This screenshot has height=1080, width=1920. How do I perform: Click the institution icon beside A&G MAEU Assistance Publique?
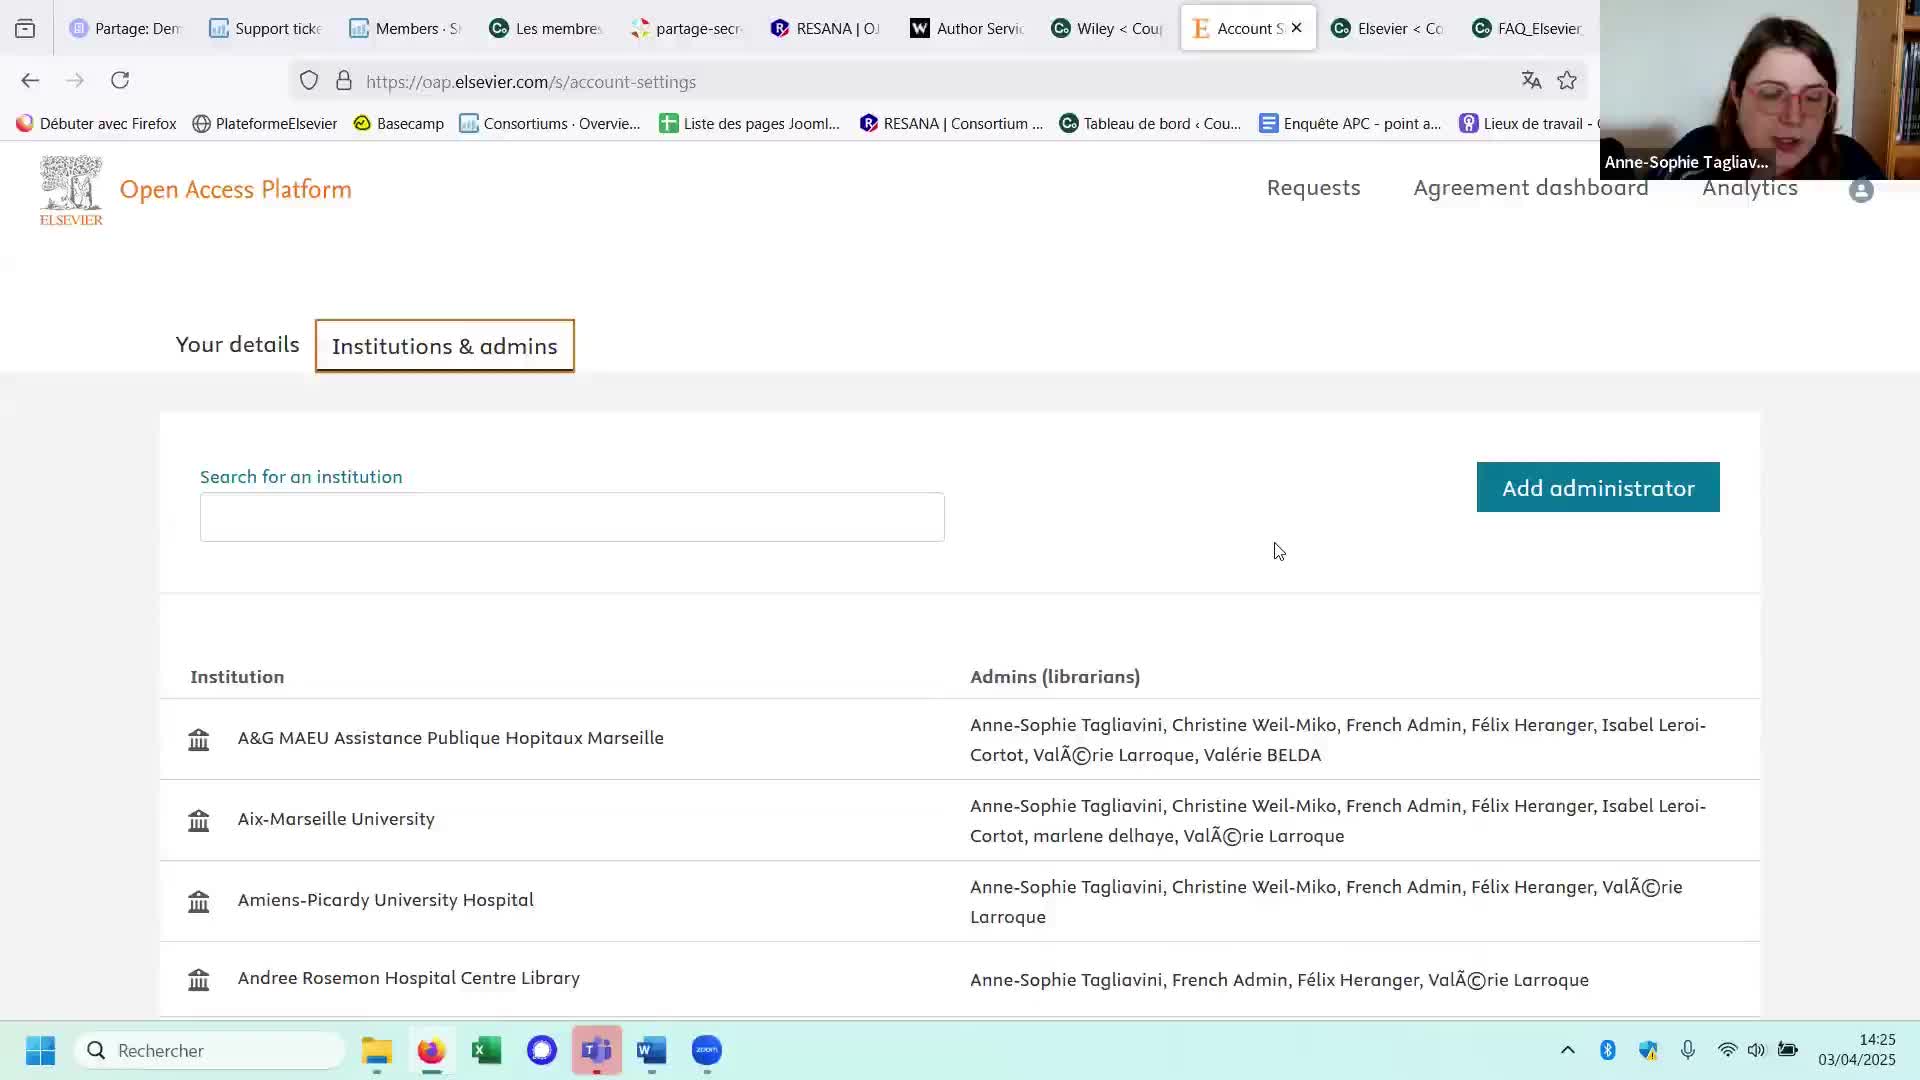pos(199,739)
